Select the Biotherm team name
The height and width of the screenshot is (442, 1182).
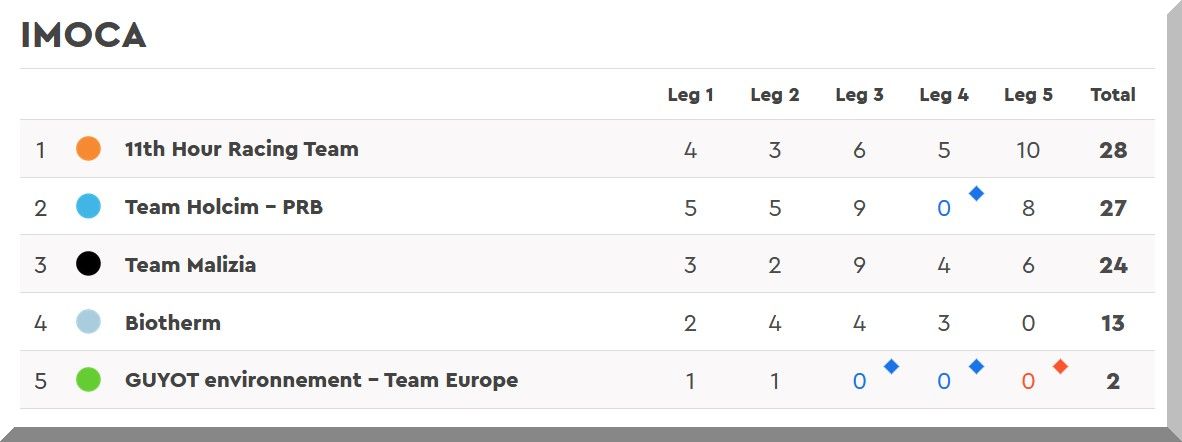[173, 323]
